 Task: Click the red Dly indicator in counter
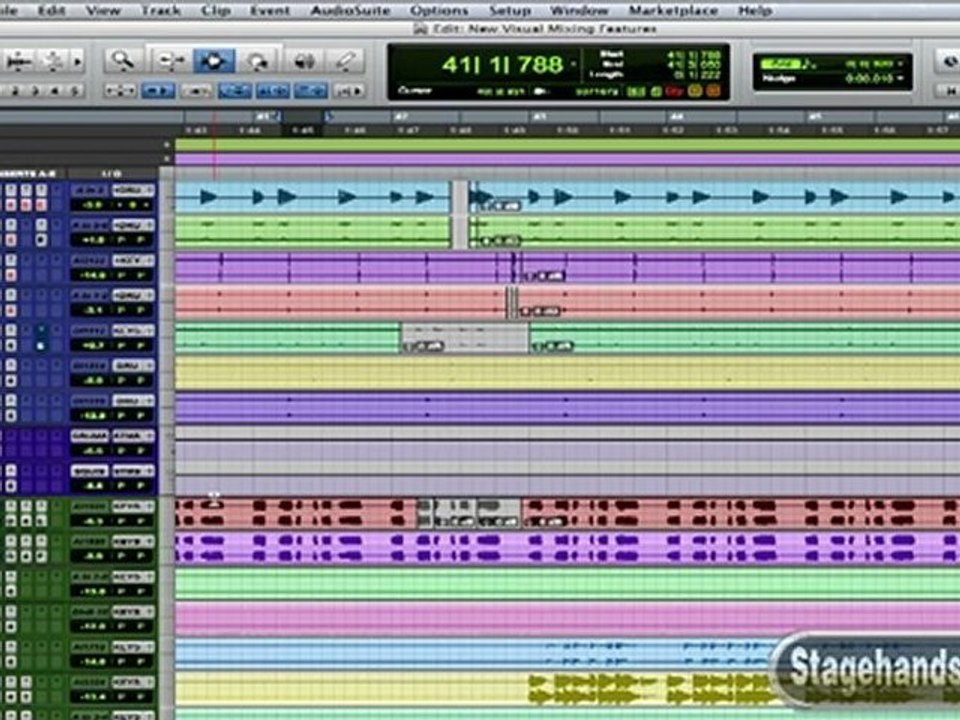[x=674, y=91]
